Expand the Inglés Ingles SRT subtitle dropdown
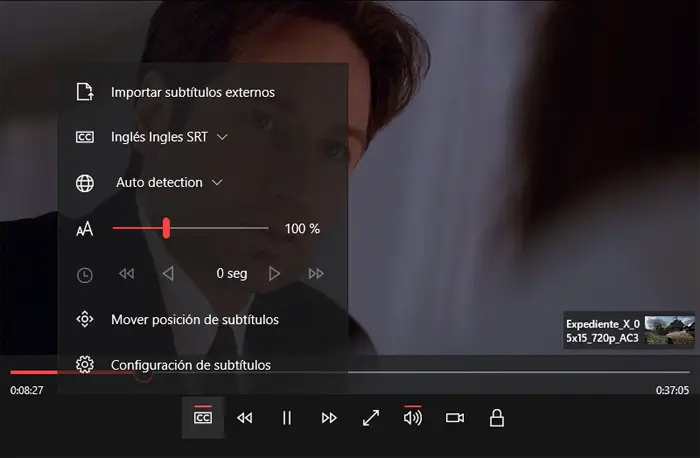 169,137
